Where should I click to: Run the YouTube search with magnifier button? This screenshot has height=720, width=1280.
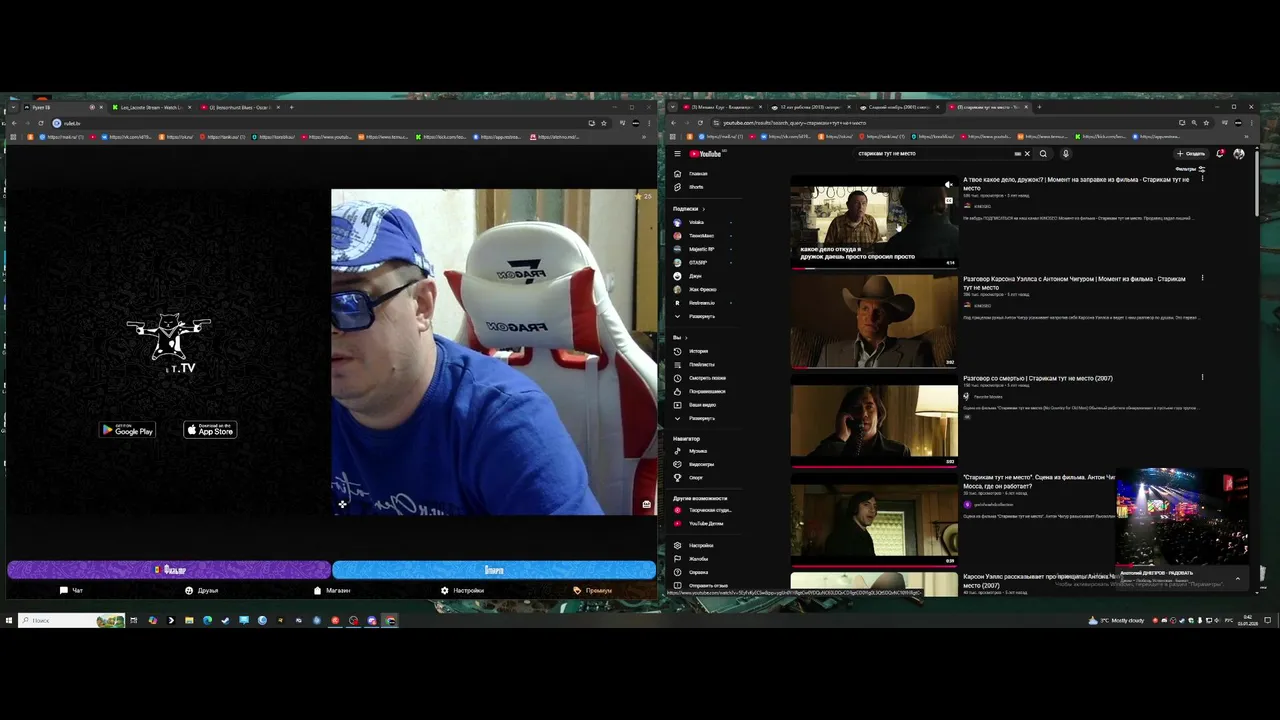(x=1043, y=154)
